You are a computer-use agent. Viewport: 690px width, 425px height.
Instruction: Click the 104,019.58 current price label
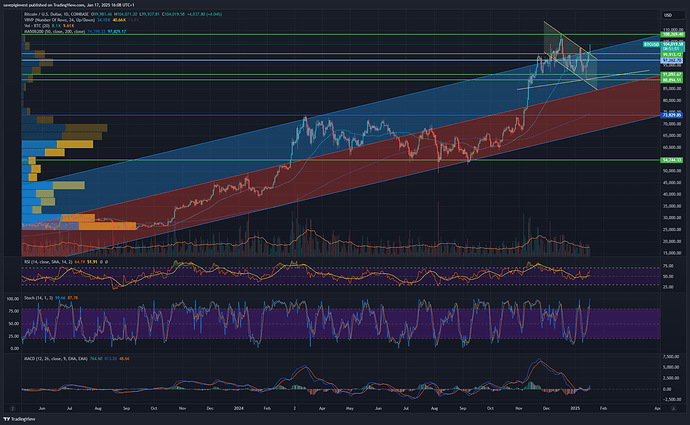[x=667, y=46]
